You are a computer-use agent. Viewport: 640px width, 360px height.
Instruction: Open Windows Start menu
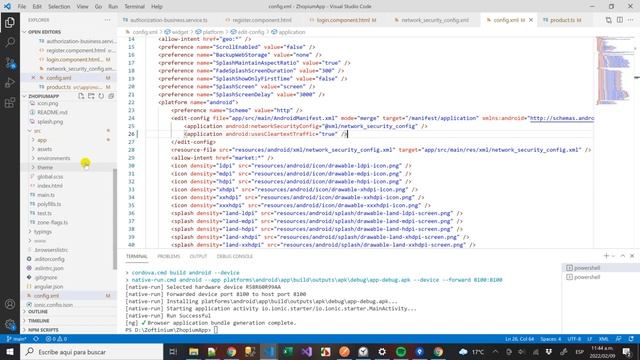[x=10, y=351]
